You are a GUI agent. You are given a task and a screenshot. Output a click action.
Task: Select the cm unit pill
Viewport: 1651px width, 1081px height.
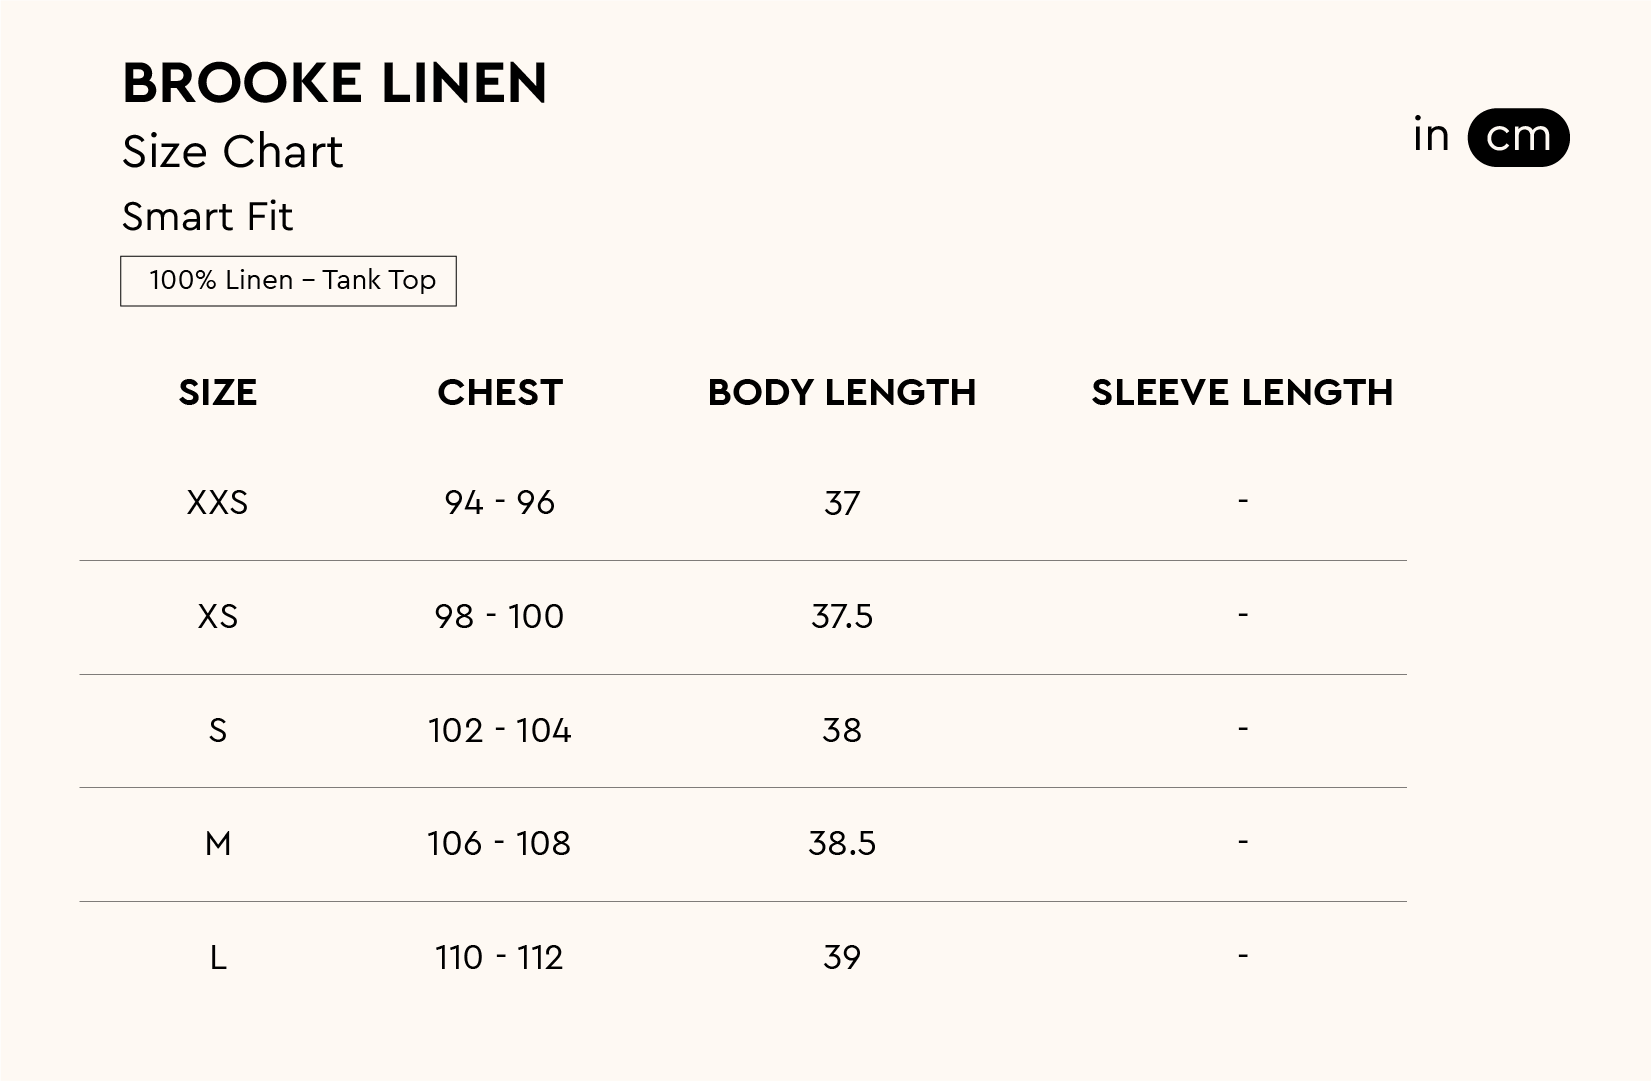tap(1518, 137)
